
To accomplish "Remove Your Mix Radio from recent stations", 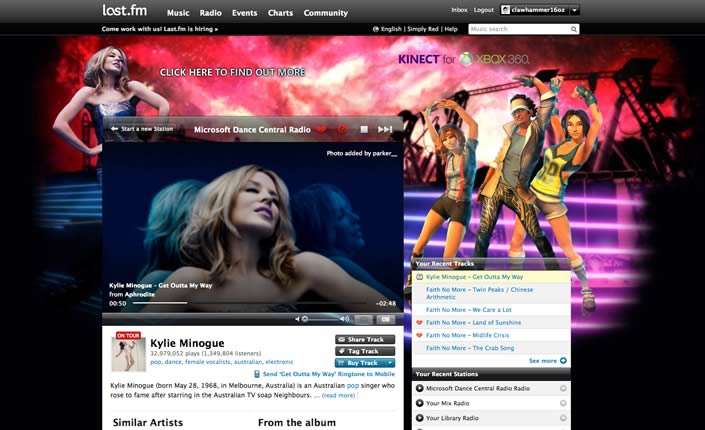I will click(563, 403).
